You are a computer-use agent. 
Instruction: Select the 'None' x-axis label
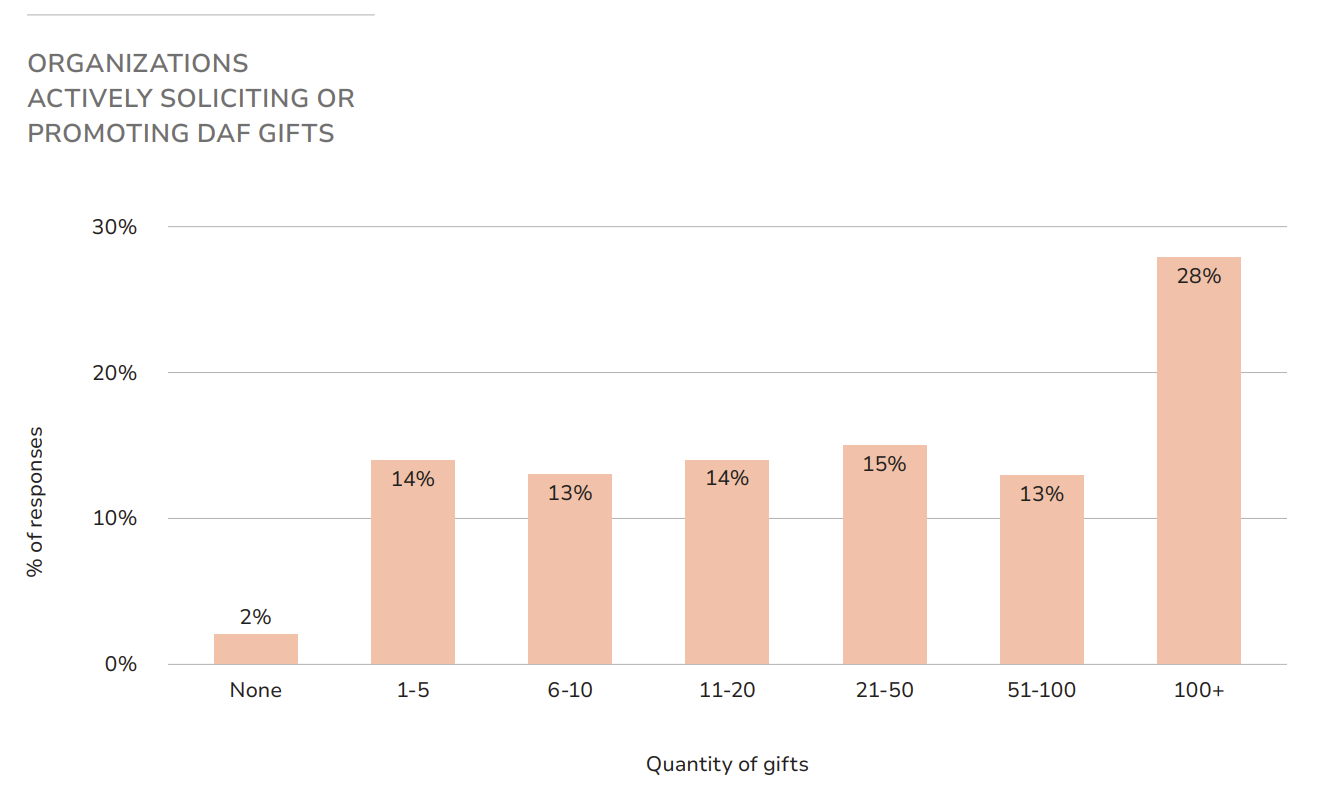[x=255, y=690]
